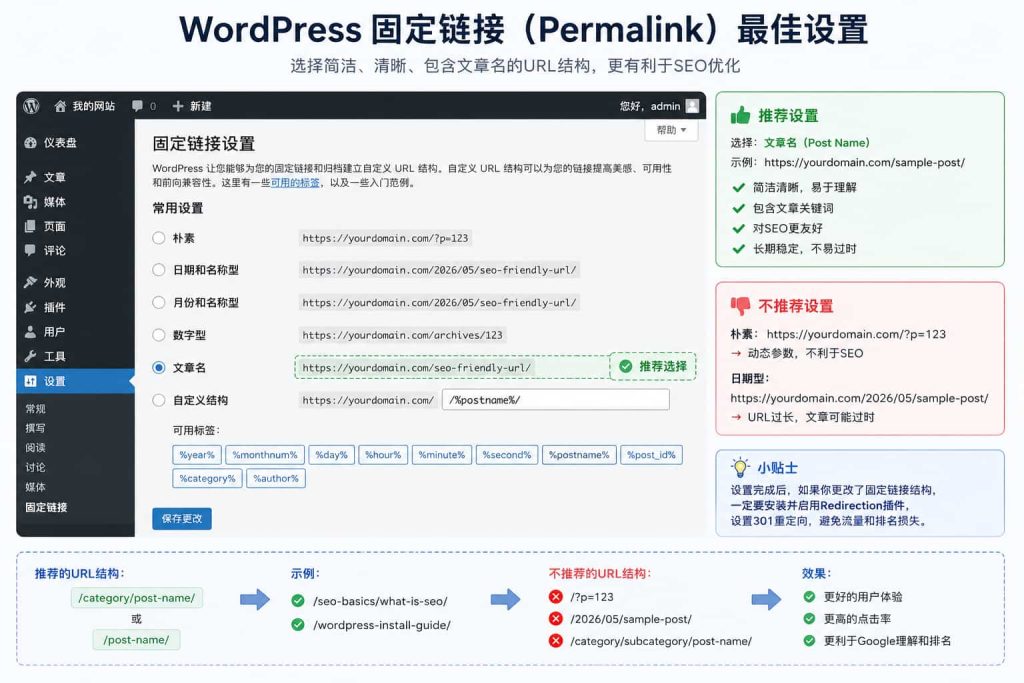
Task: Open the 阅读 settings submenu item
Action: 35,448
